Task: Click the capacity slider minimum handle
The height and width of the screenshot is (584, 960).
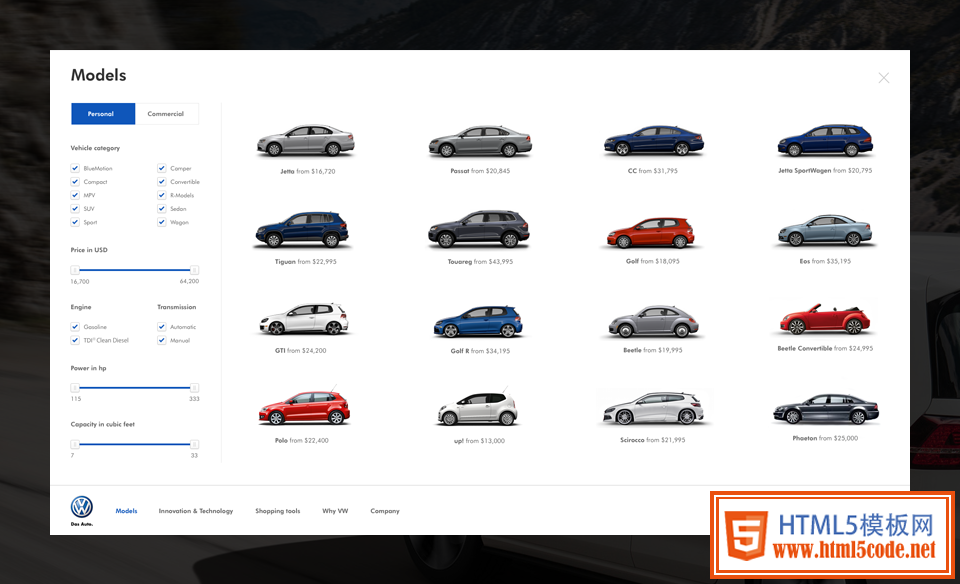Action: coord(75,444)
